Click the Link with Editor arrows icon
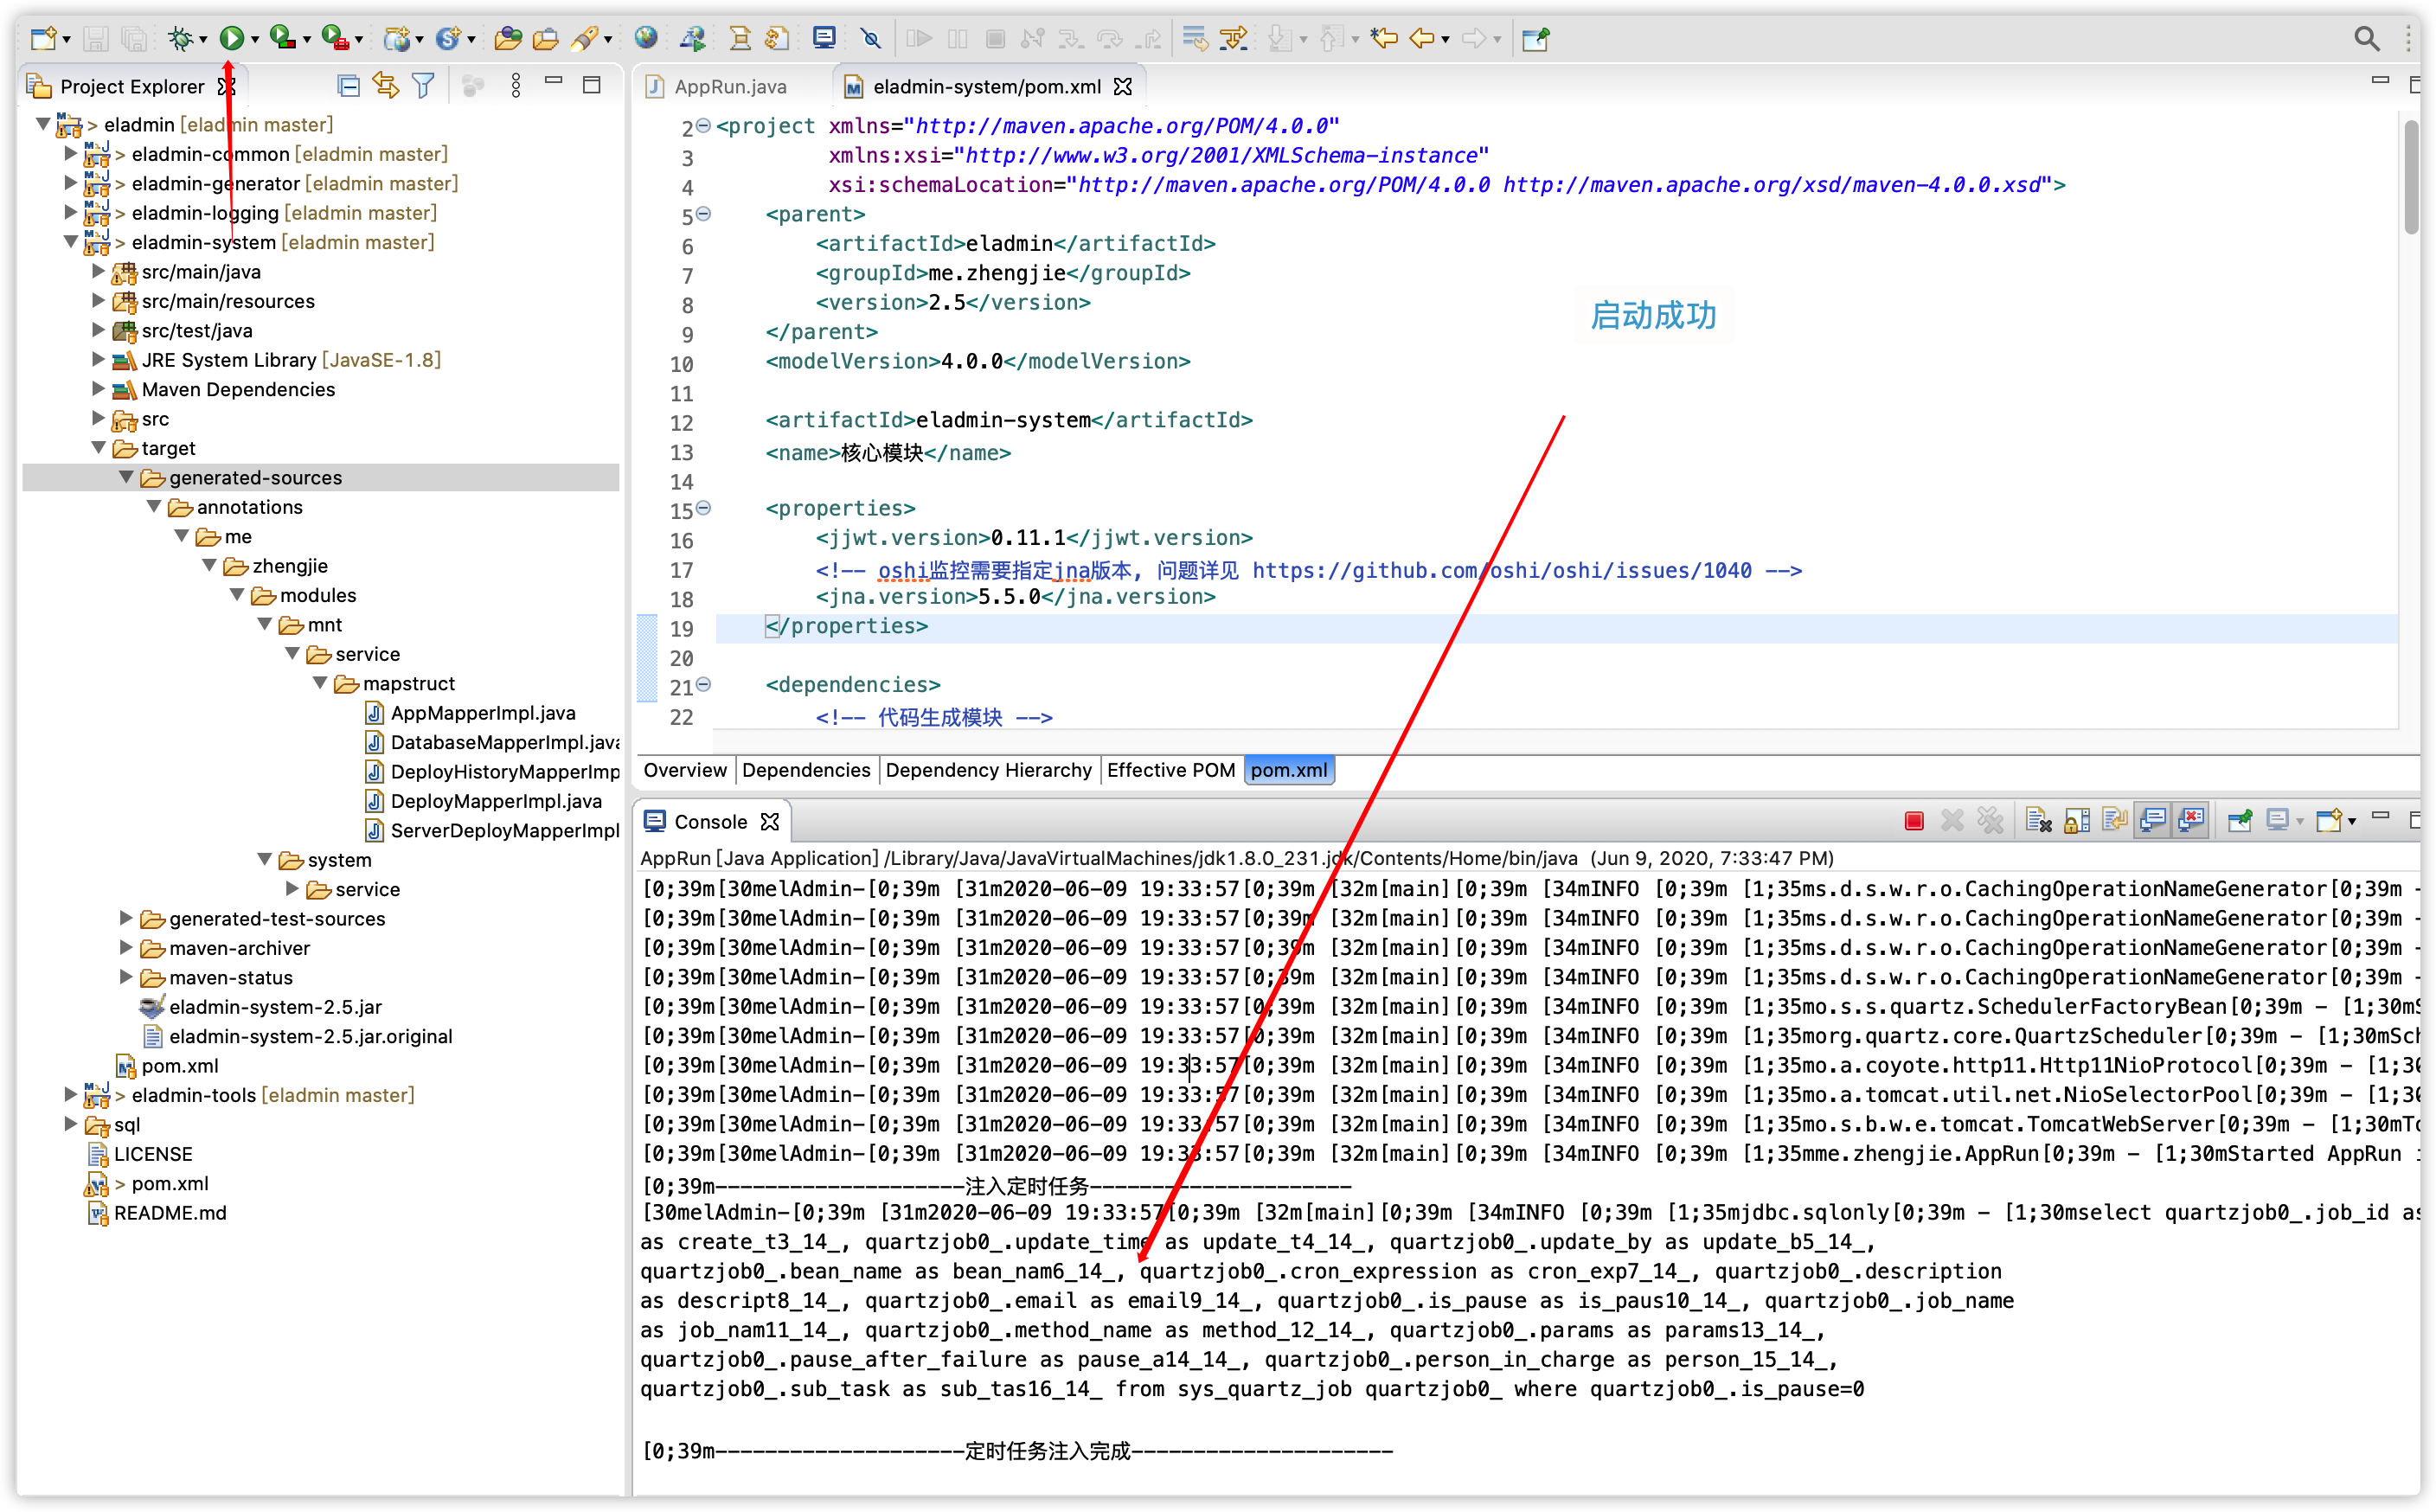2436x1512 pixels. point(385,86)
